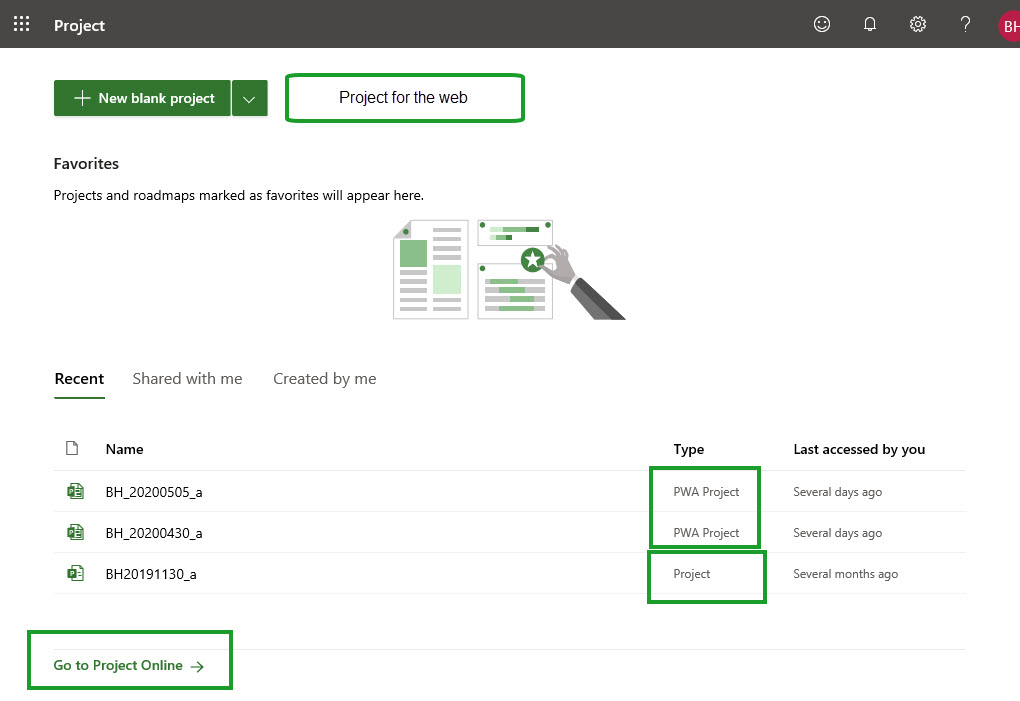Screen dimensions: 1020x701
Task: Click the favorites placeholder description text
Action: click(239, 195)
